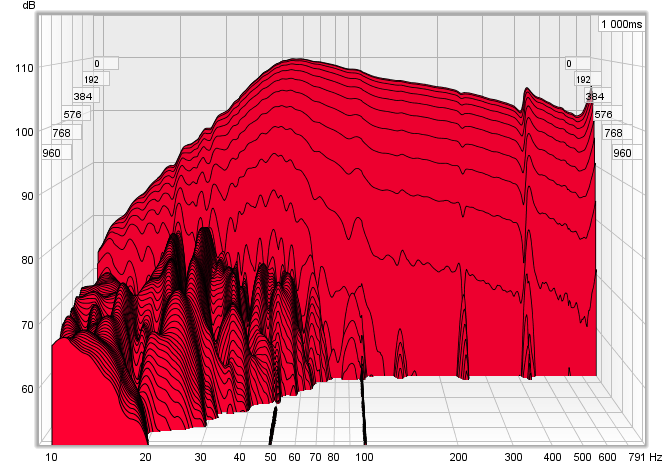Select the left-side 192 time slice label
Image resolution: width=664 pixels, height=467 pixels.
point(92,79)
